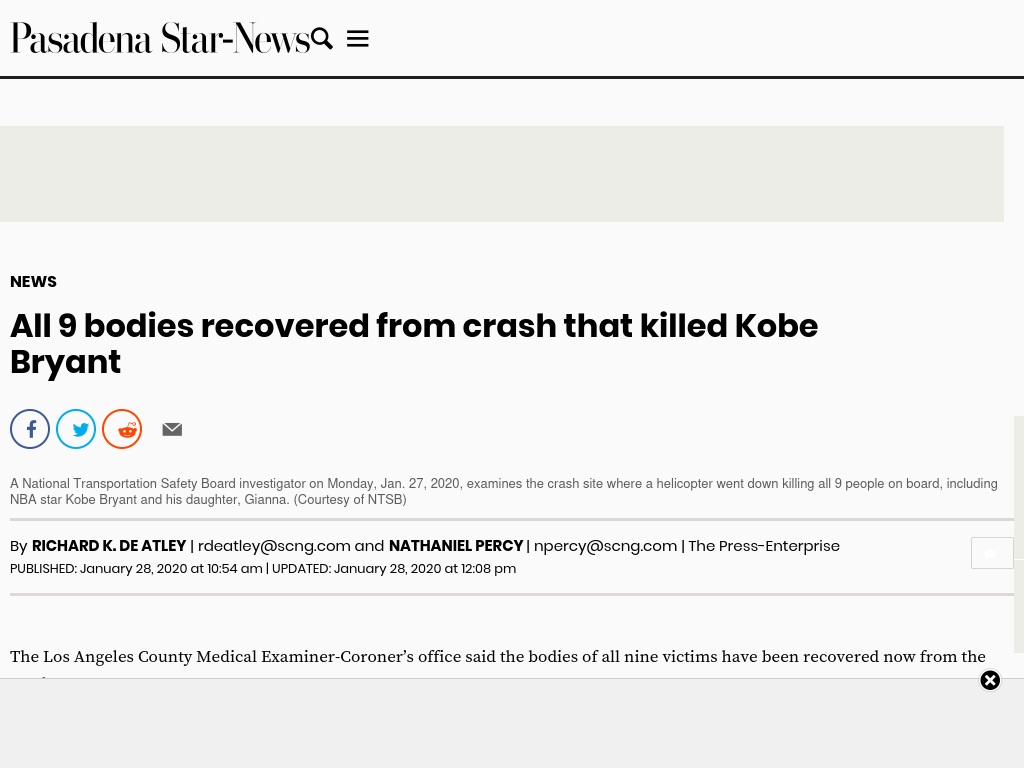Email rdeatley@scng.com
1024x768 pixels.
coord(274,546)
